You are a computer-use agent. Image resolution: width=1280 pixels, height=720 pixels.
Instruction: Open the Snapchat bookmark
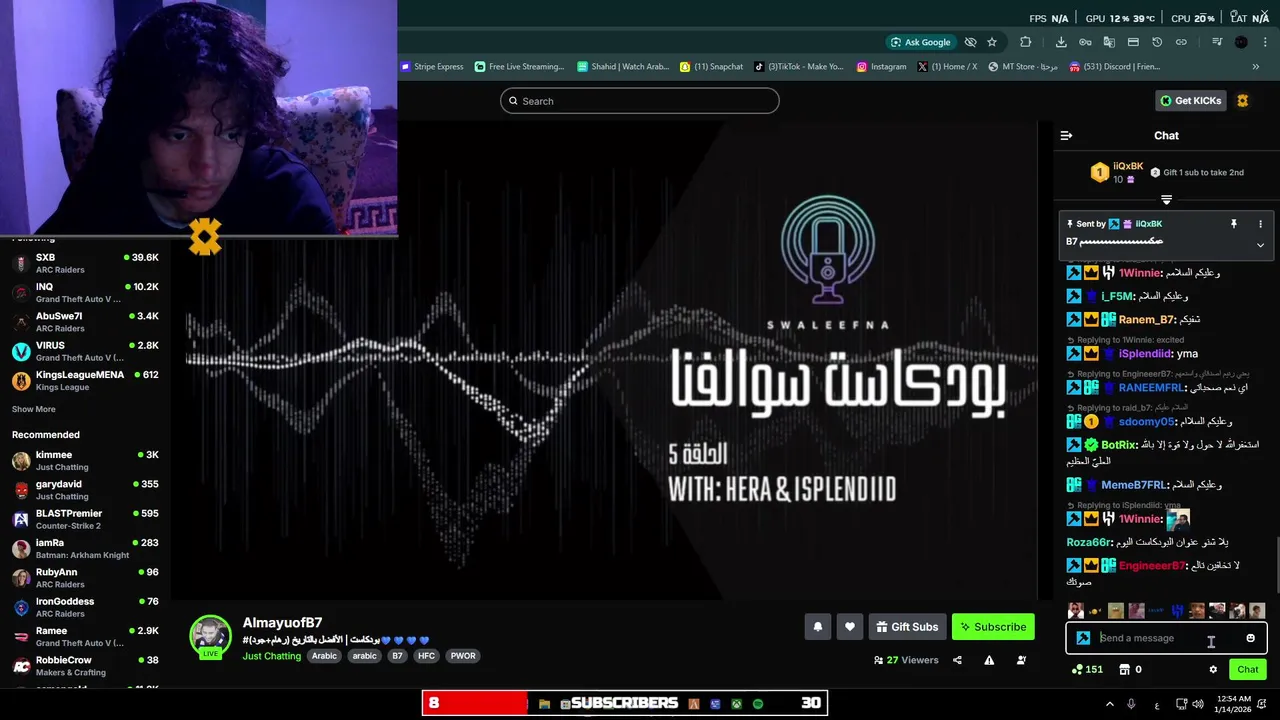pyautogui.click(x=712, y=67)
